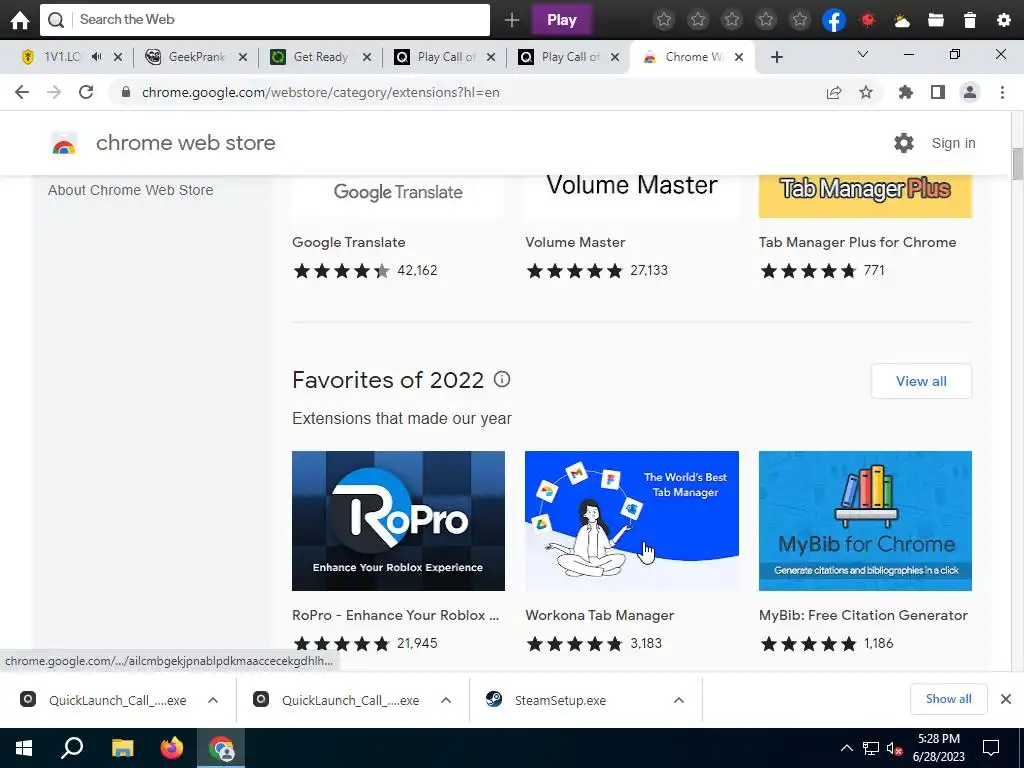Screen dimensions: 1024x768
Task: Open the RoPro extension thumbnail
Action: [398, 521]
